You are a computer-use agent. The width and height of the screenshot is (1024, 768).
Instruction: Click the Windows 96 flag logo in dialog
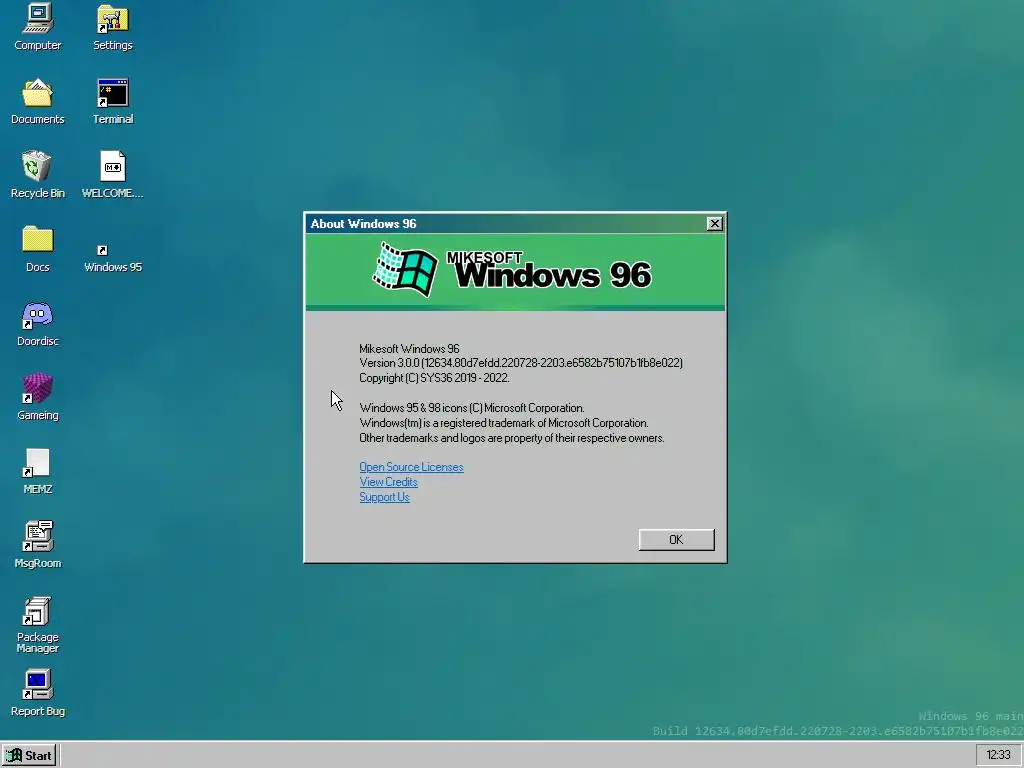coord(405,269)
